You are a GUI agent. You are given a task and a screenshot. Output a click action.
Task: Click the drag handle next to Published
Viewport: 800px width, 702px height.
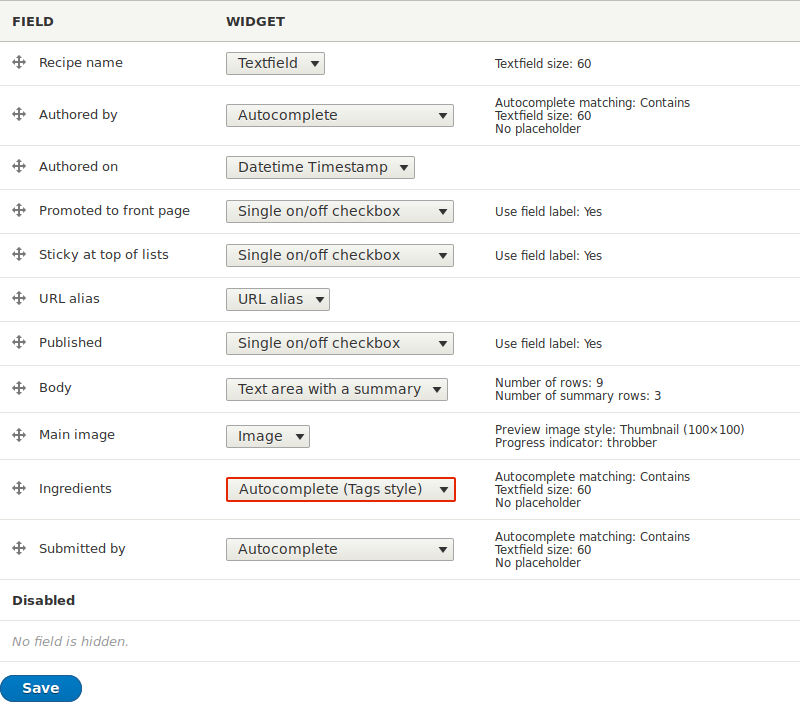pyautogui.click(x=19, y=343)
